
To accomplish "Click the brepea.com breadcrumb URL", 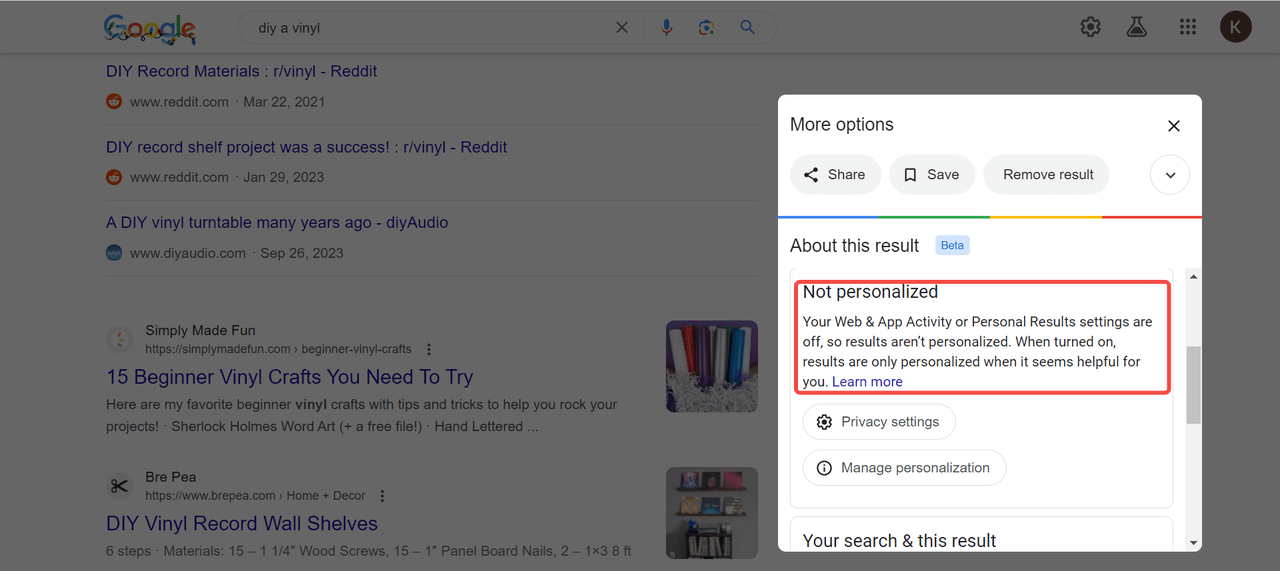I will (255, 496).
